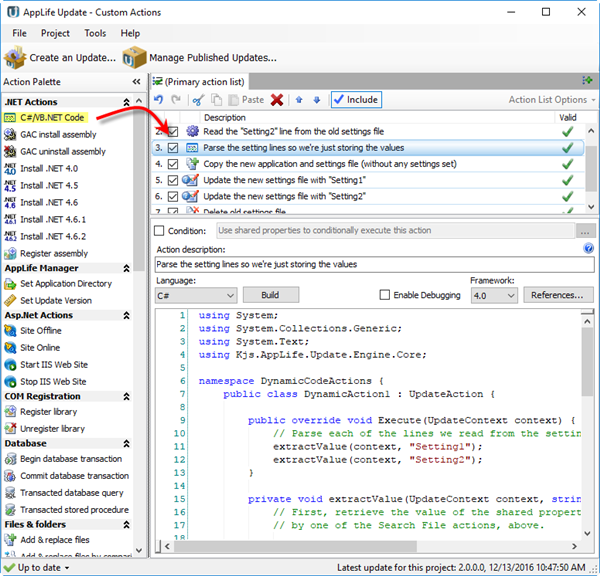Uncheck action 6 Update with Setting2
This screenshot has height=576, width=600.
coord(173,197)
